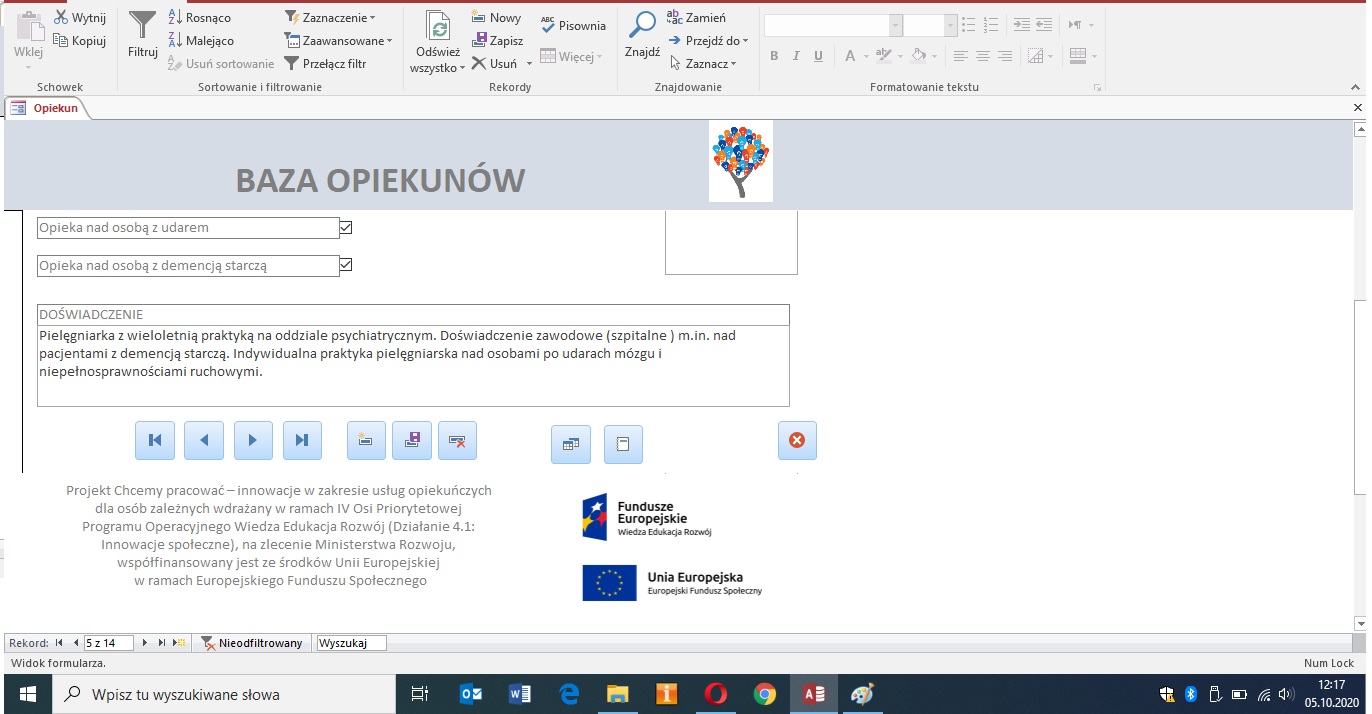Open Microsoft Word from the taskbar
The width and height of the screenshot is (1372, 714).
coord(520,694)
